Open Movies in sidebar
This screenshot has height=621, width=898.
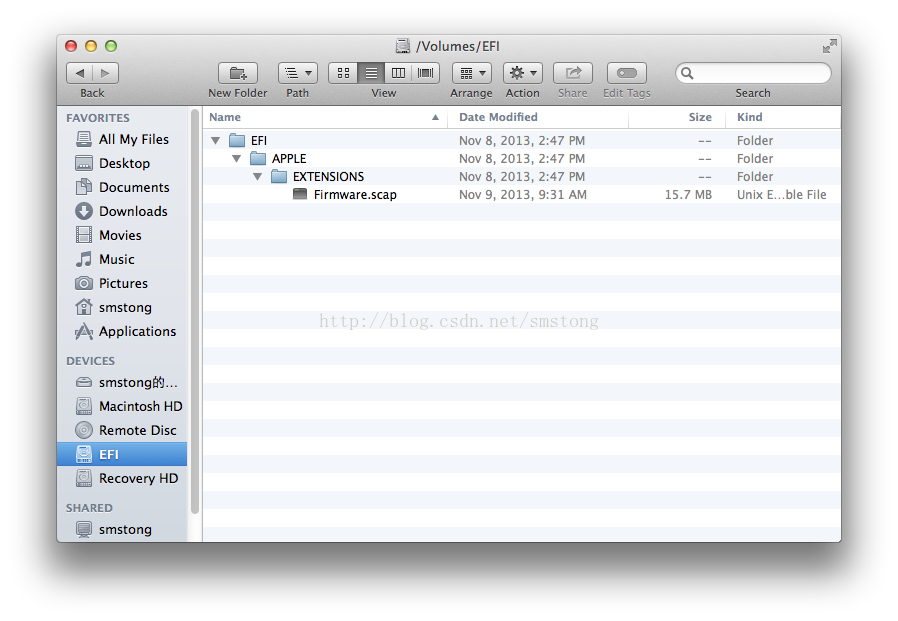tap(122, 235)
